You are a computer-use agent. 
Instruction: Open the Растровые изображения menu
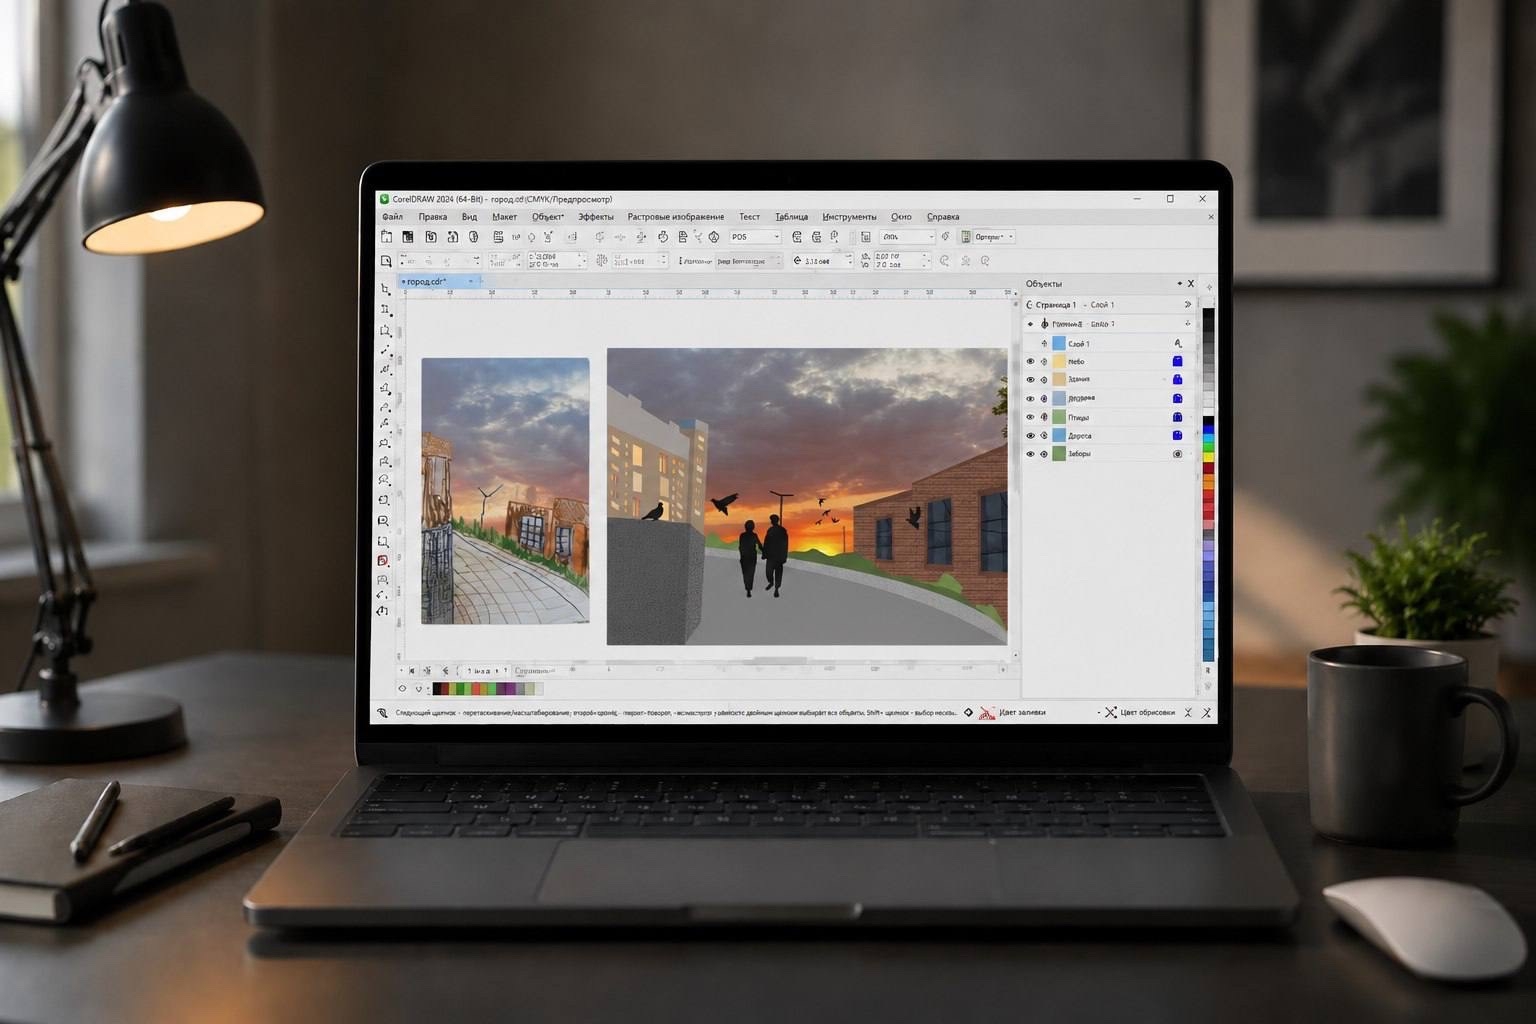pos(676,216)
